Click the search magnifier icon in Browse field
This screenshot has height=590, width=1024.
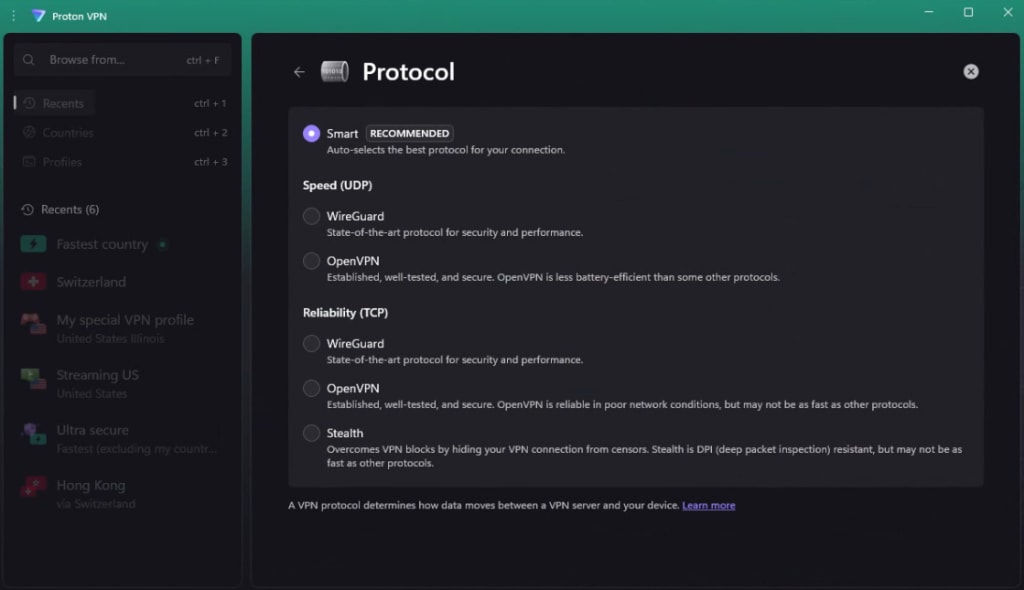(29, 60)
